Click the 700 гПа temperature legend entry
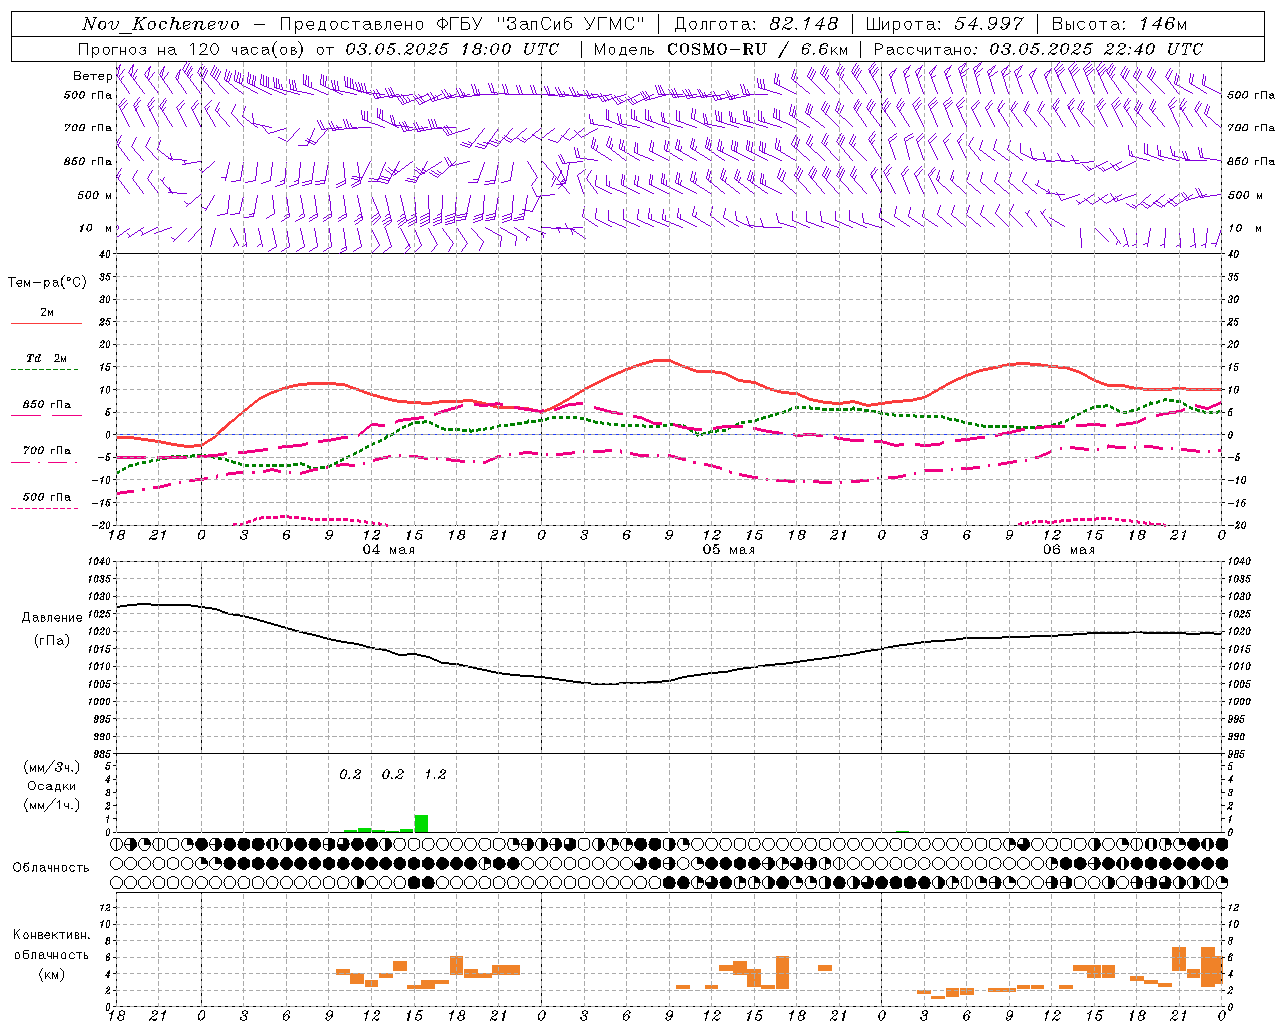This screenshot has height=1024, width=1280. 47,451
